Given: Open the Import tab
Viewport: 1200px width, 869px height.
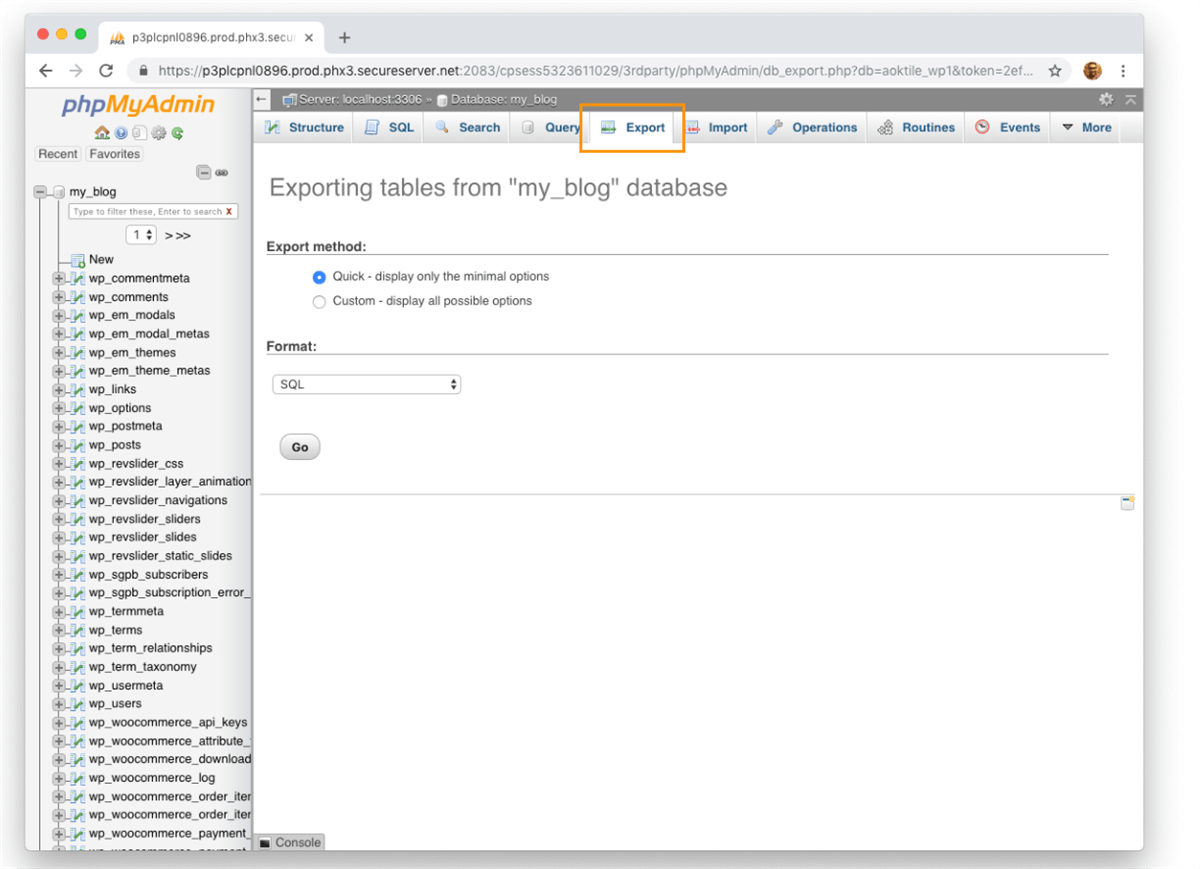Looking at the screenshot, I should (x=717, y=128).
